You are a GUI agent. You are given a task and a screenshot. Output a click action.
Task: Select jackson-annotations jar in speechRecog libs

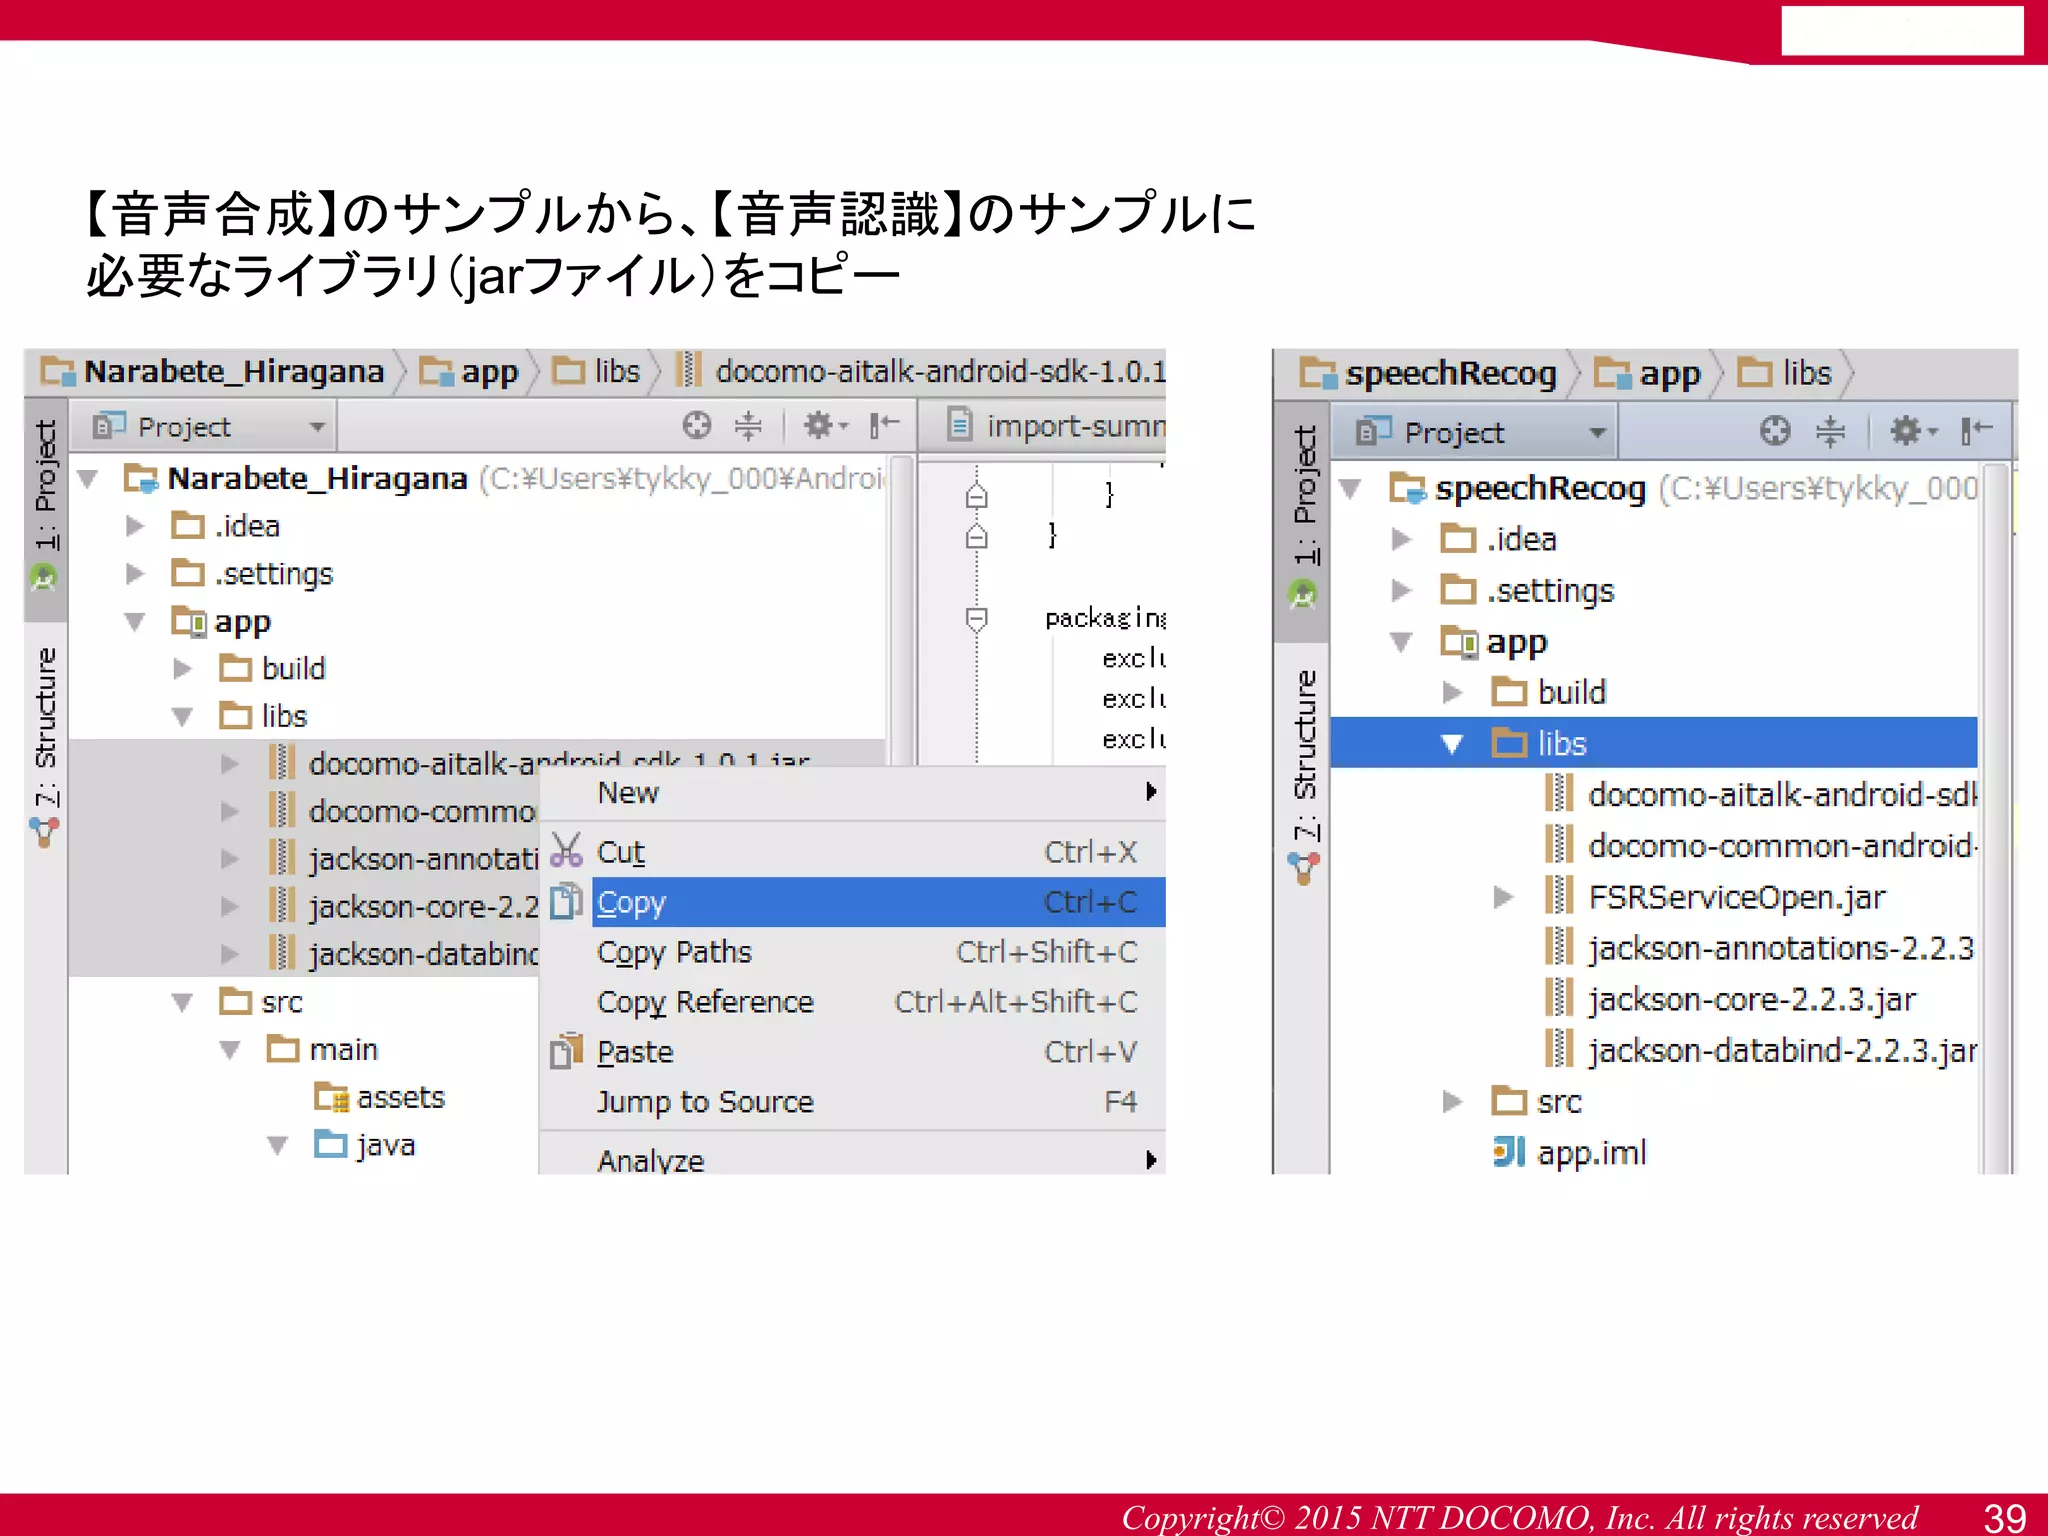click(x=1761, y=947)
